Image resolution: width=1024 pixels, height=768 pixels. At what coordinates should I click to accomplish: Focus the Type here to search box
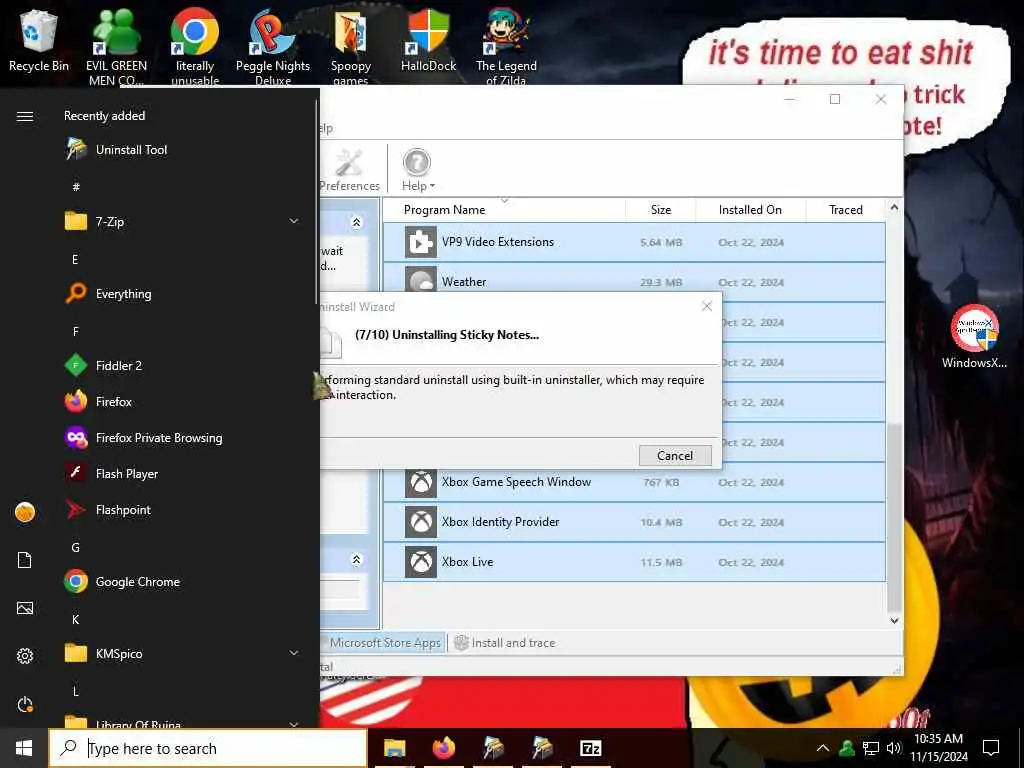point(208,748)
